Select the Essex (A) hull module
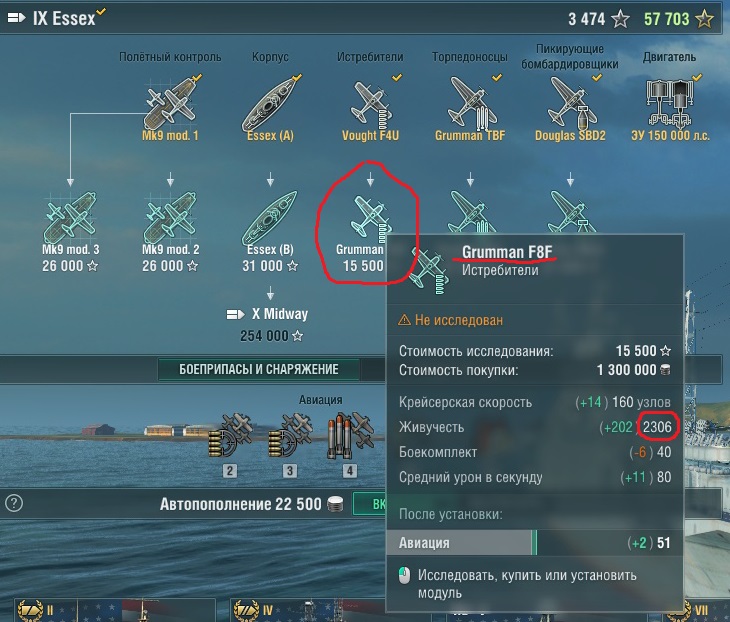Screen dimensions: 730x622 (270, 108)
